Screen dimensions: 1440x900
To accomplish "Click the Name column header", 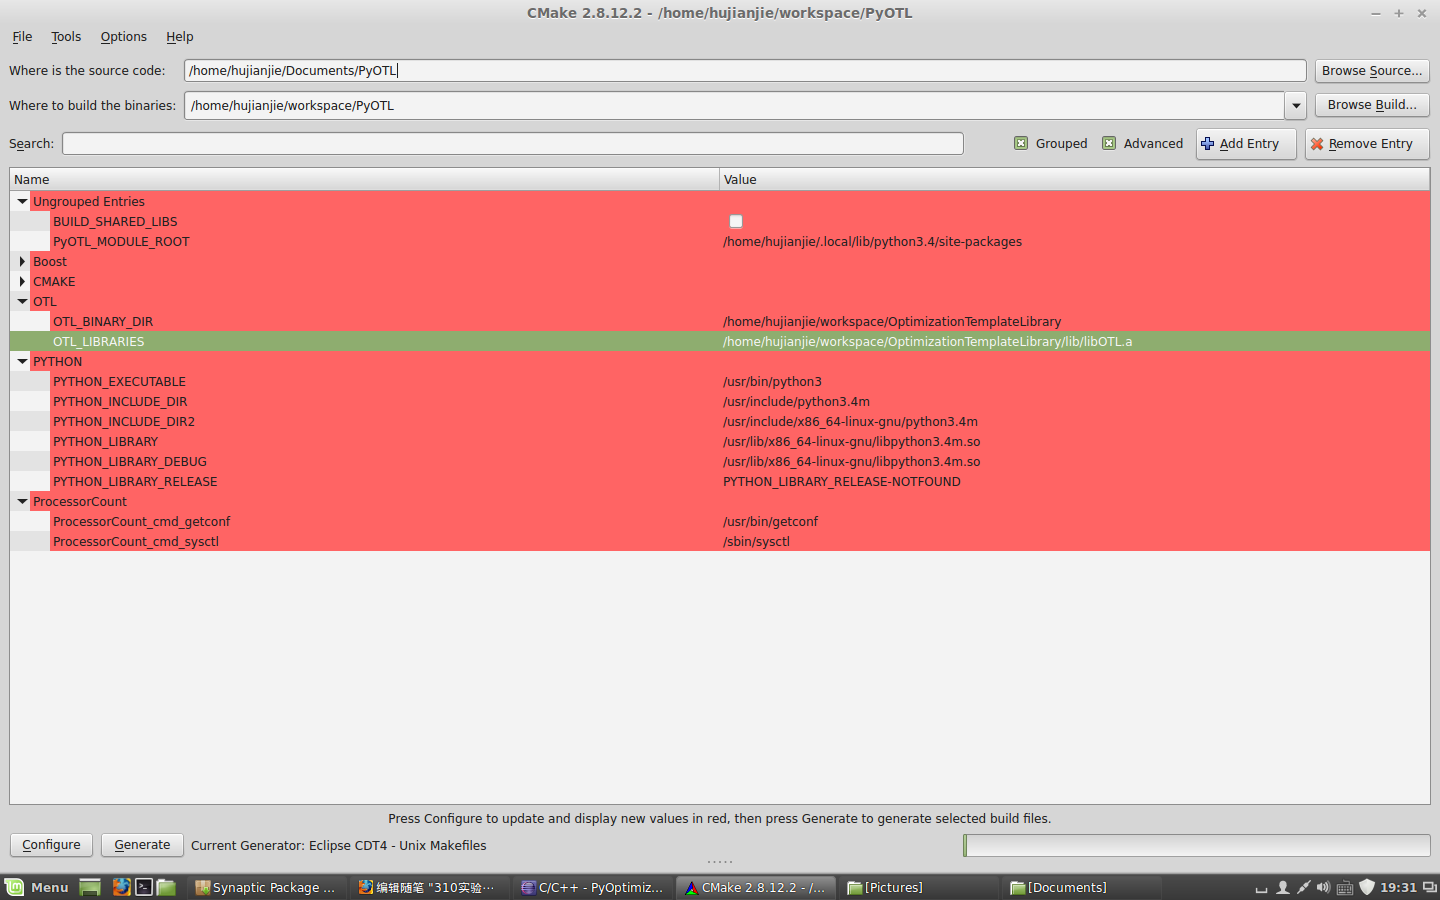I will point(364,179).
